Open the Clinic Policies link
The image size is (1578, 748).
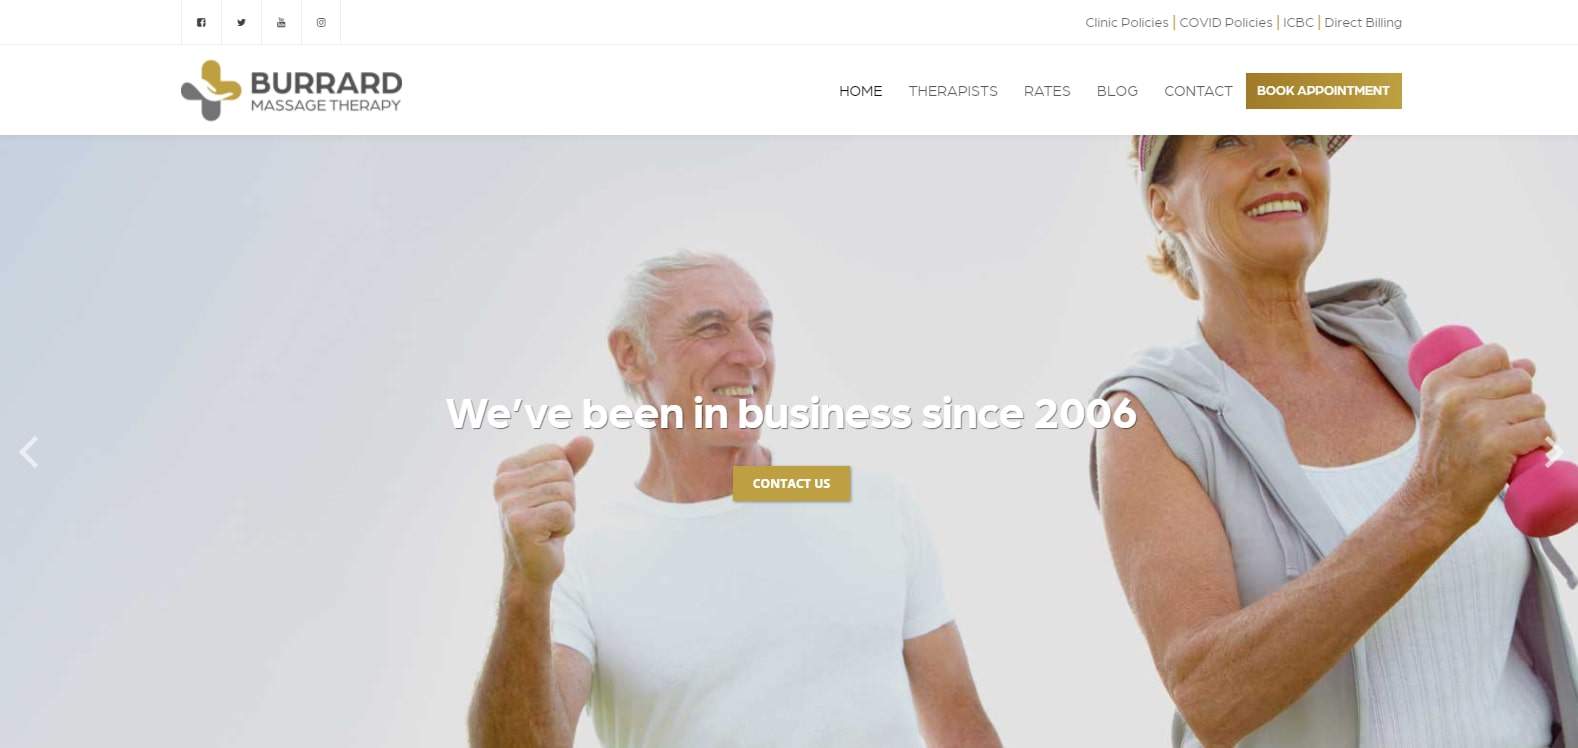tap(1126, 22)
